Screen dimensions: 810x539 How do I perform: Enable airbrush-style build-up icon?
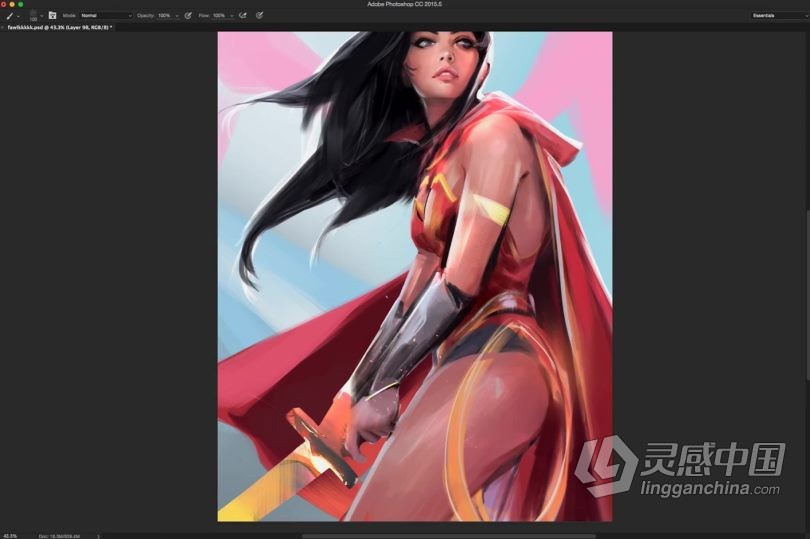click(243, 16)
